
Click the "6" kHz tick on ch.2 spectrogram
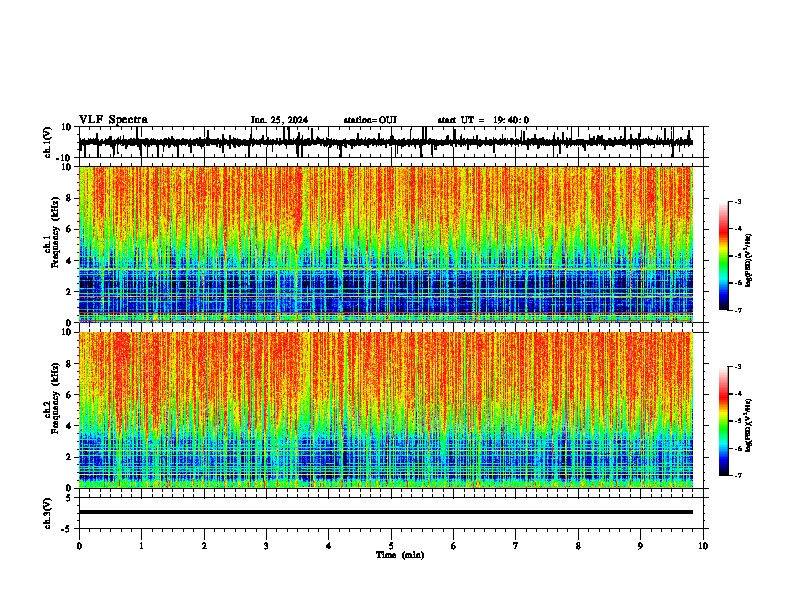69,395
